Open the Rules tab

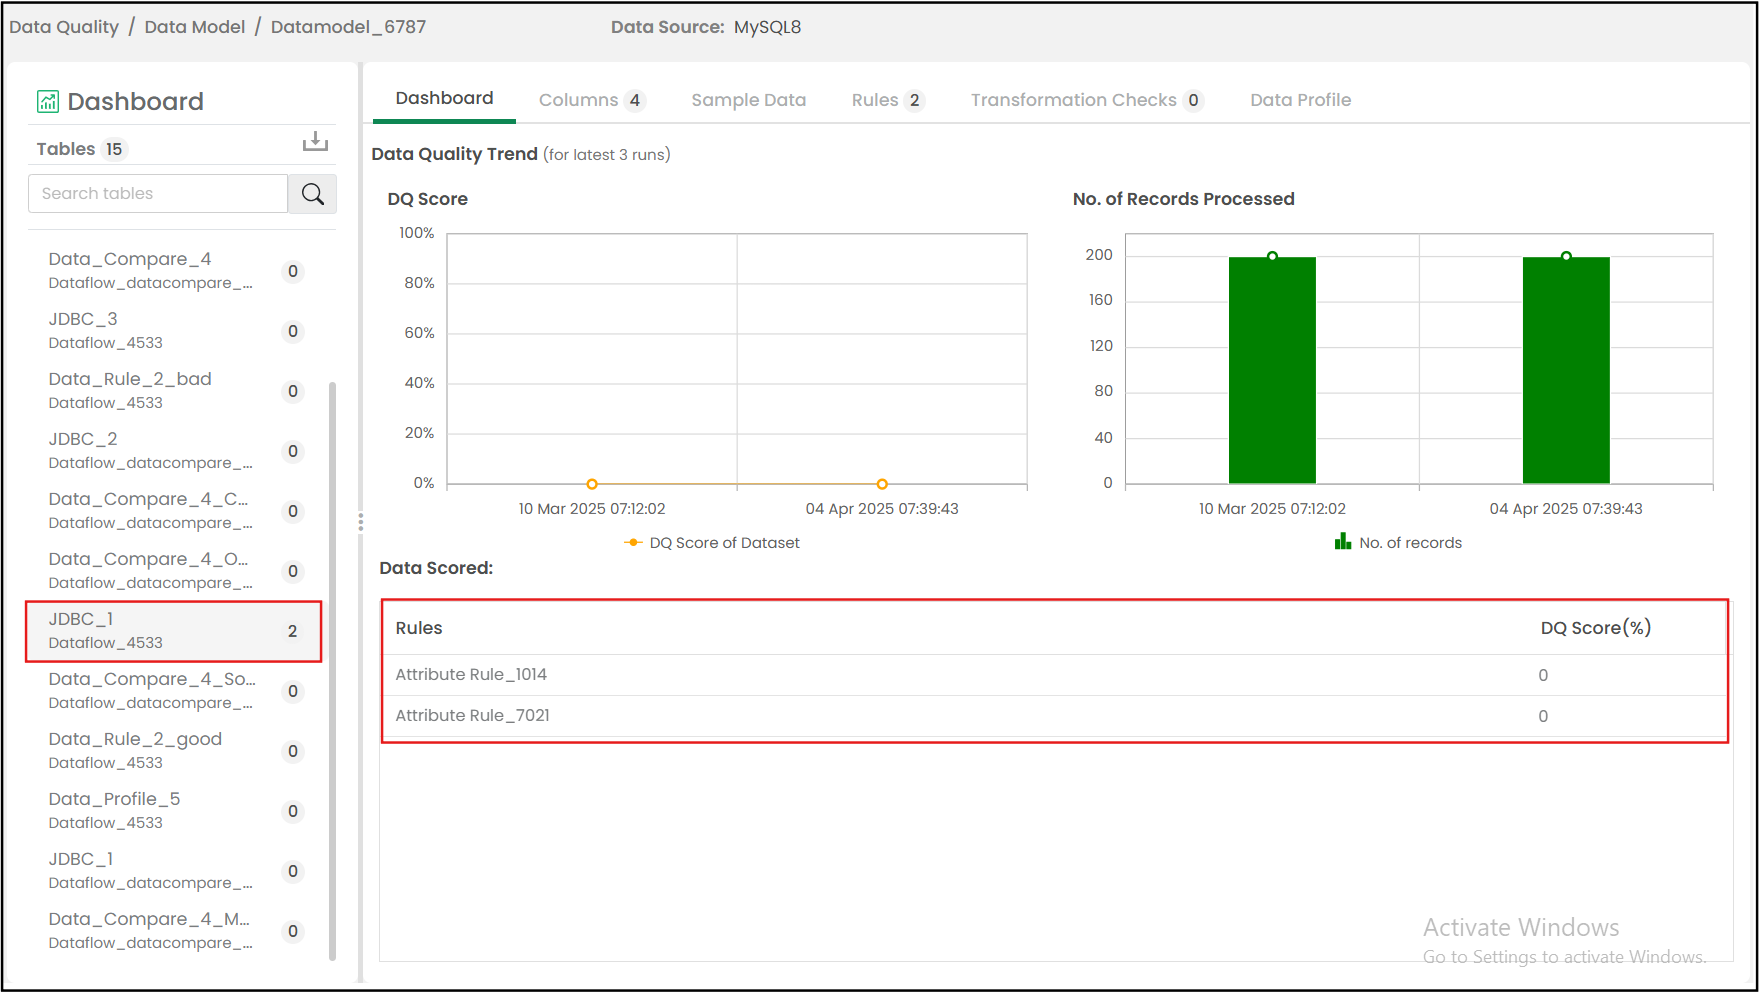pos(887,100)
